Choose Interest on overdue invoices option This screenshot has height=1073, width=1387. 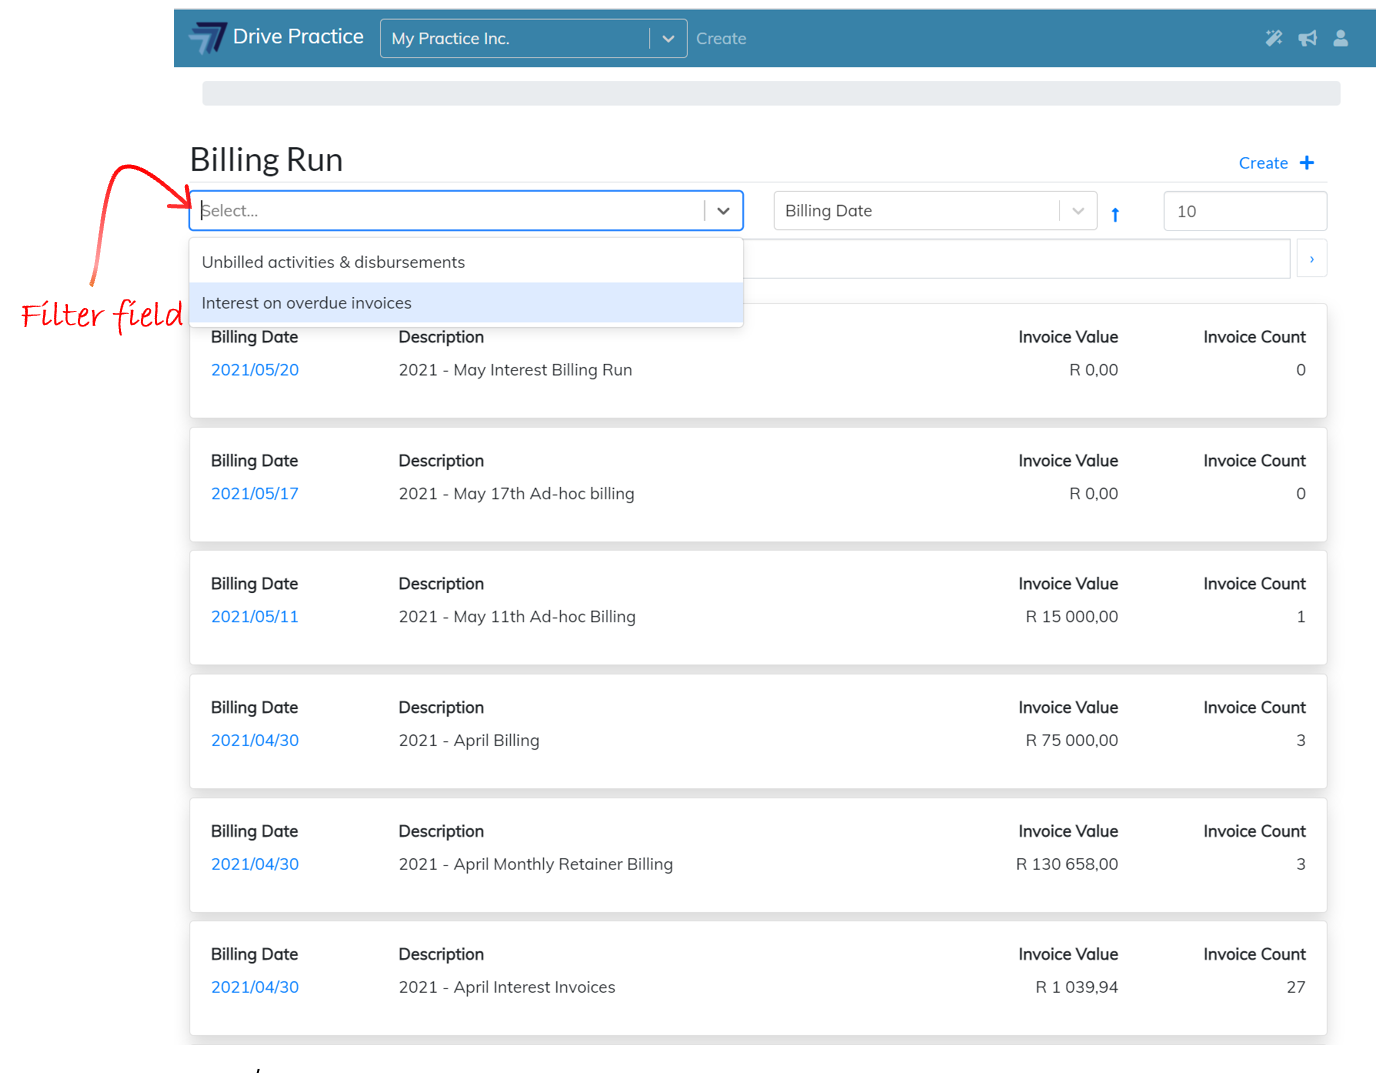(466, 303)
